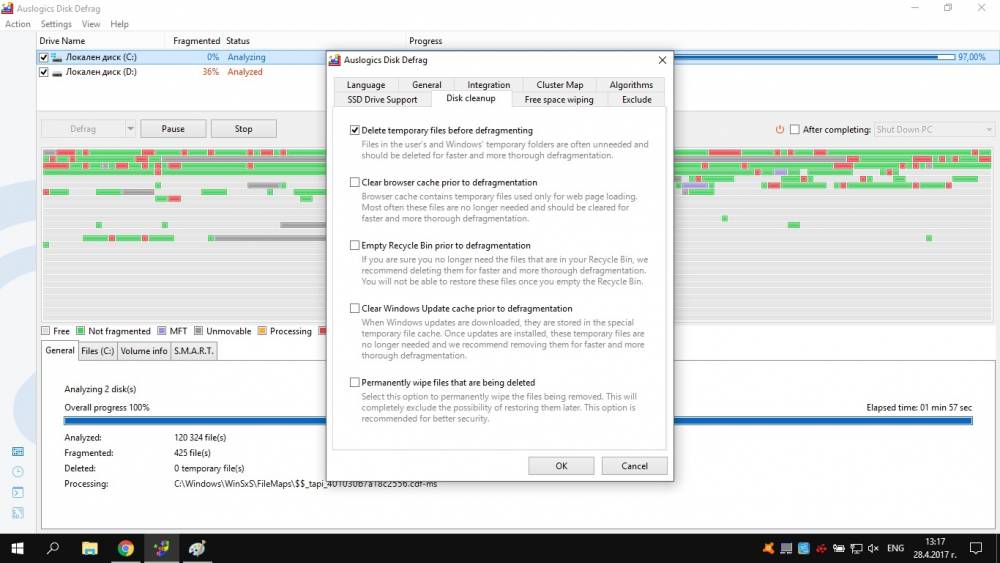The image size is (1000, 563).
Task: Enable Clear browser cache prior to defragmentation
Action: 355,182
